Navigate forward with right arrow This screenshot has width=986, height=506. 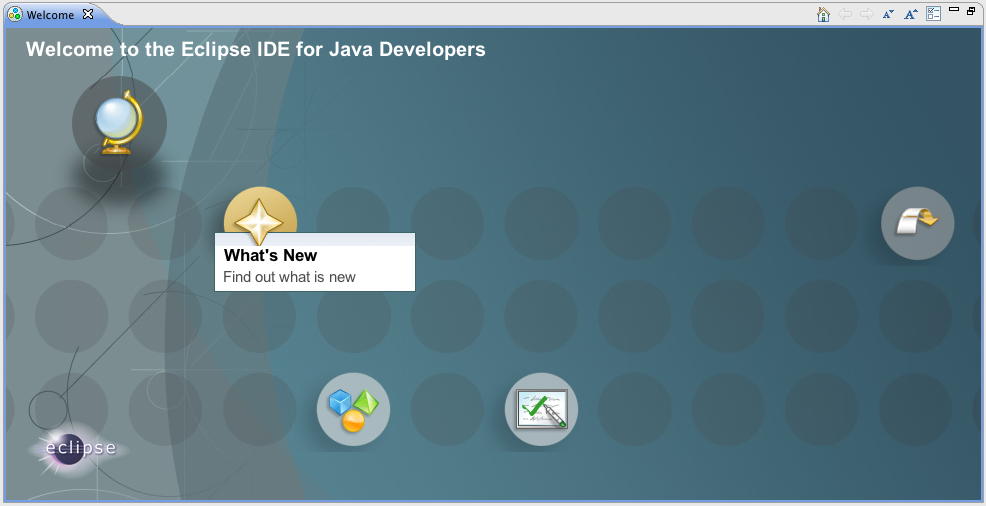click(867, 14)
